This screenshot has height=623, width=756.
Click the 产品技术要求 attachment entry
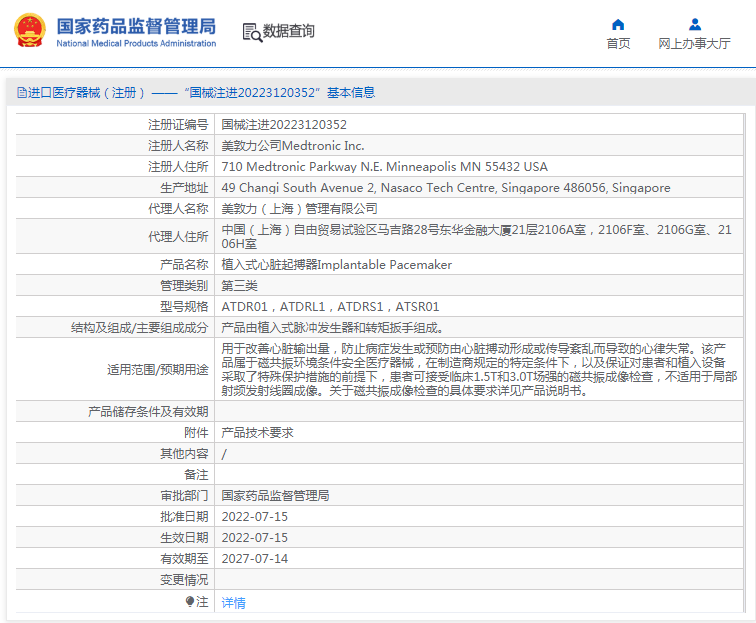pos(257,433)
